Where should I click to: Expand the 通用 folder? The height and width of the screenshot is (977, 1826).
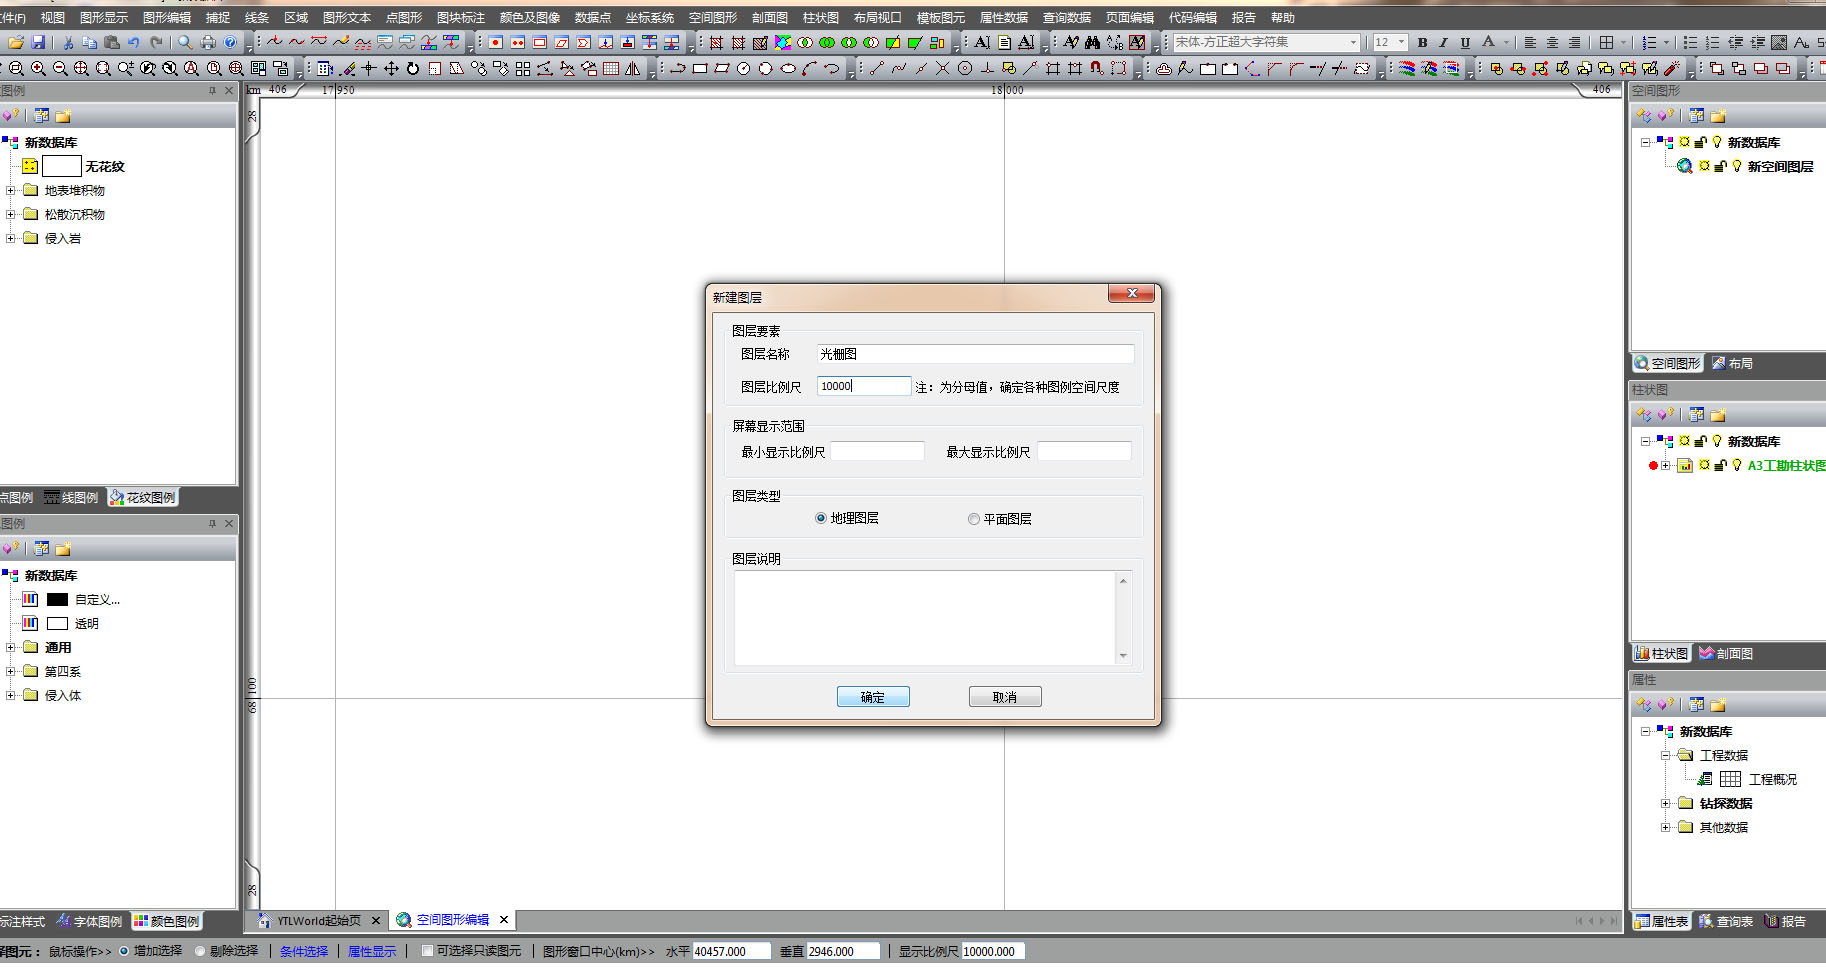[x=10, y=647]
